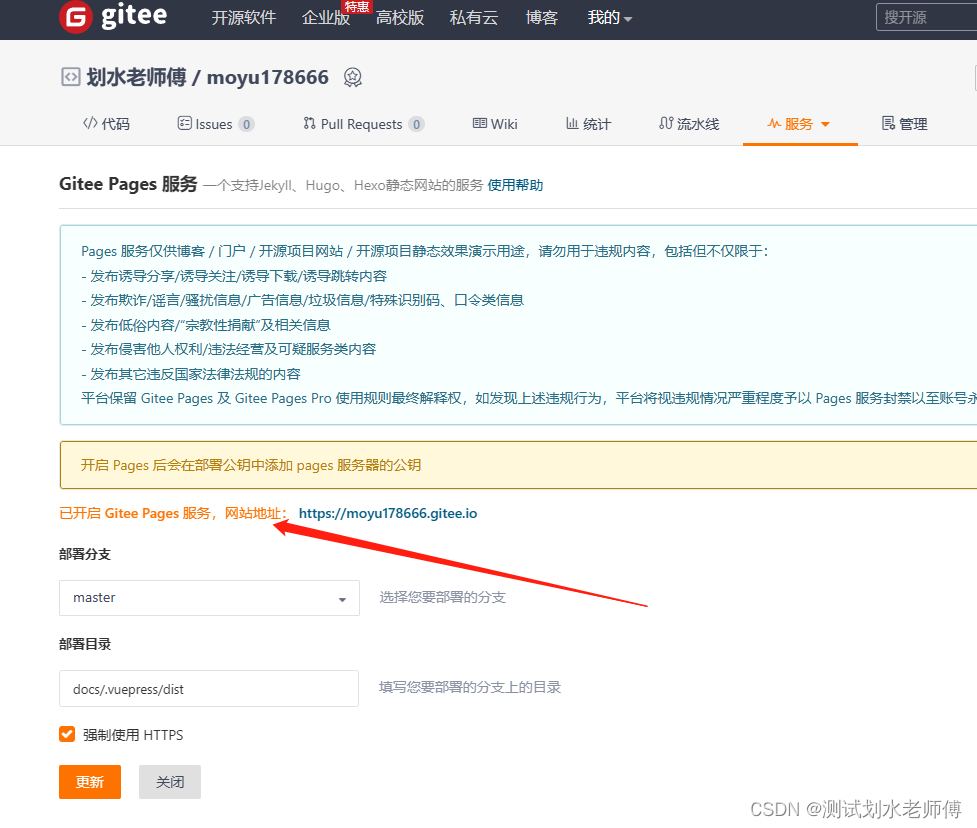This screenshot has width=977, height=828.
Task: Open the 统计 tab
Action: pos(588,124)
